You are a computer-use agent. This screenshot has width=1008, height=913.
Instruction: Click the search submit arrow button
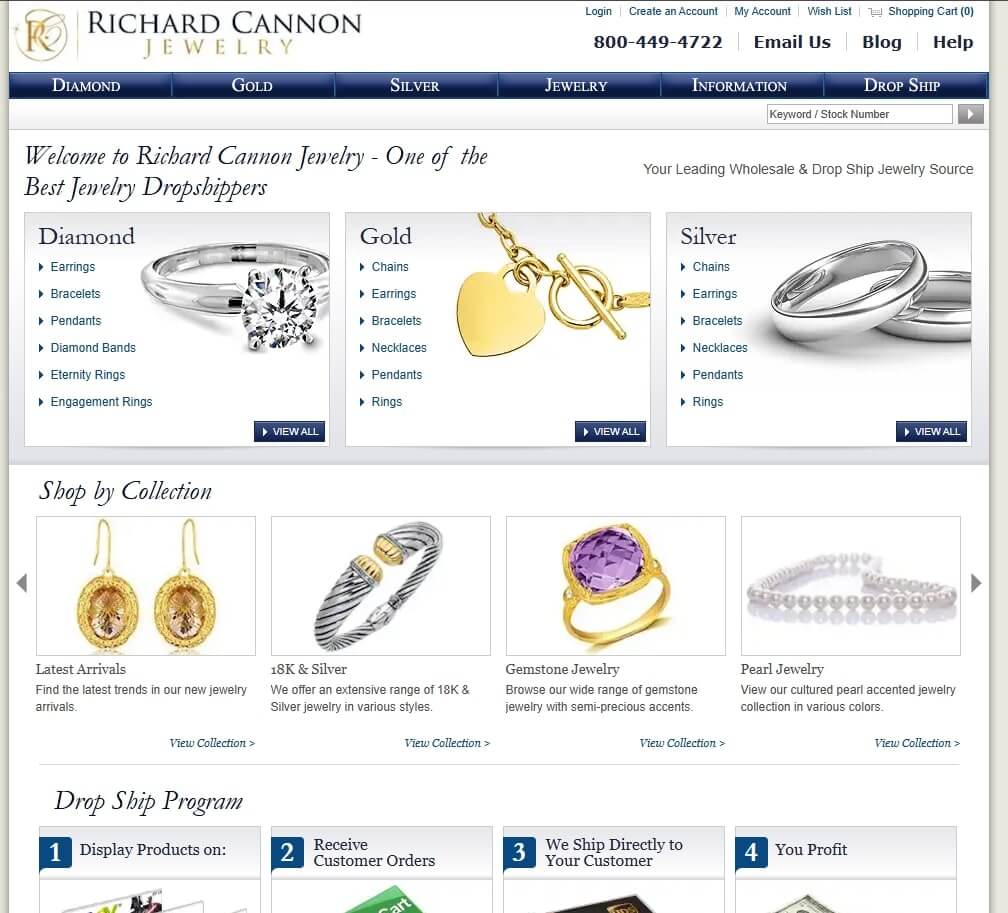971,114
